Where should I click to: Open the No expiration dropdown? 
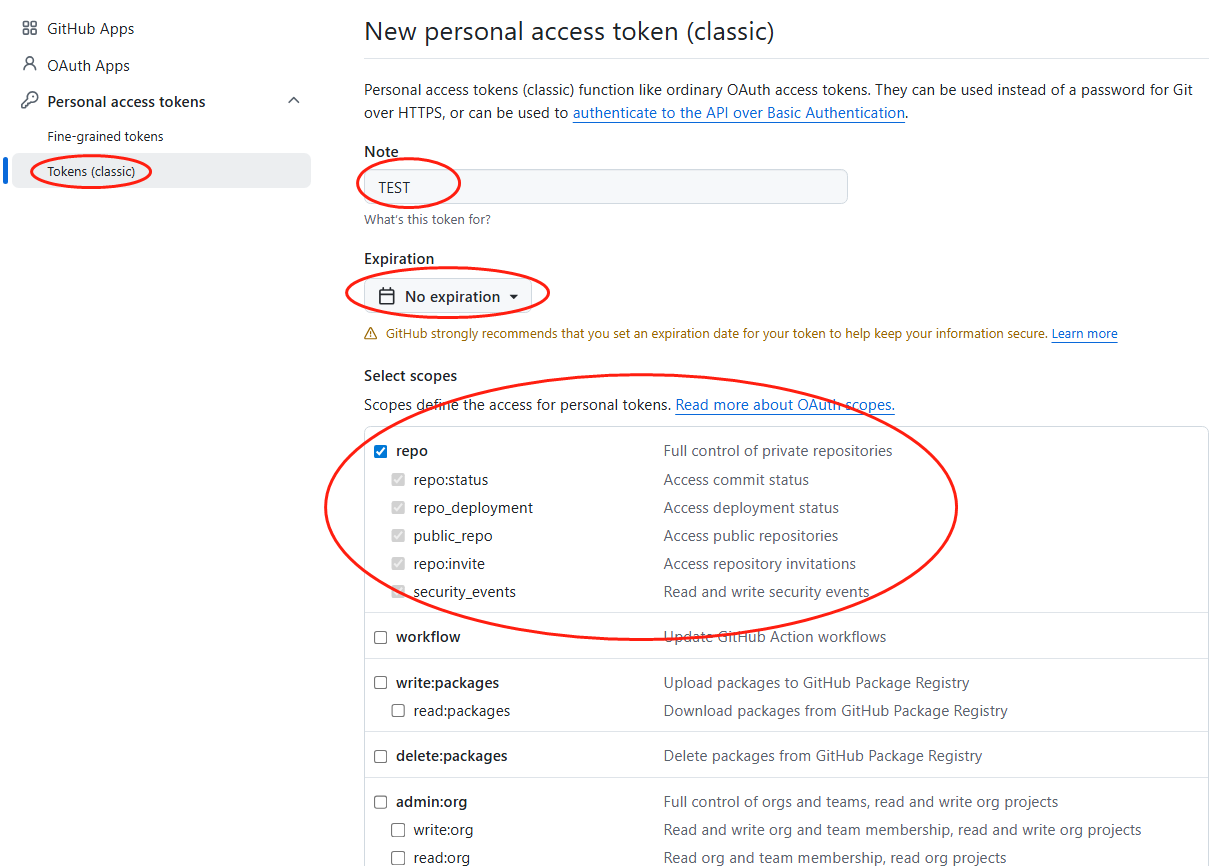(449, 296)
